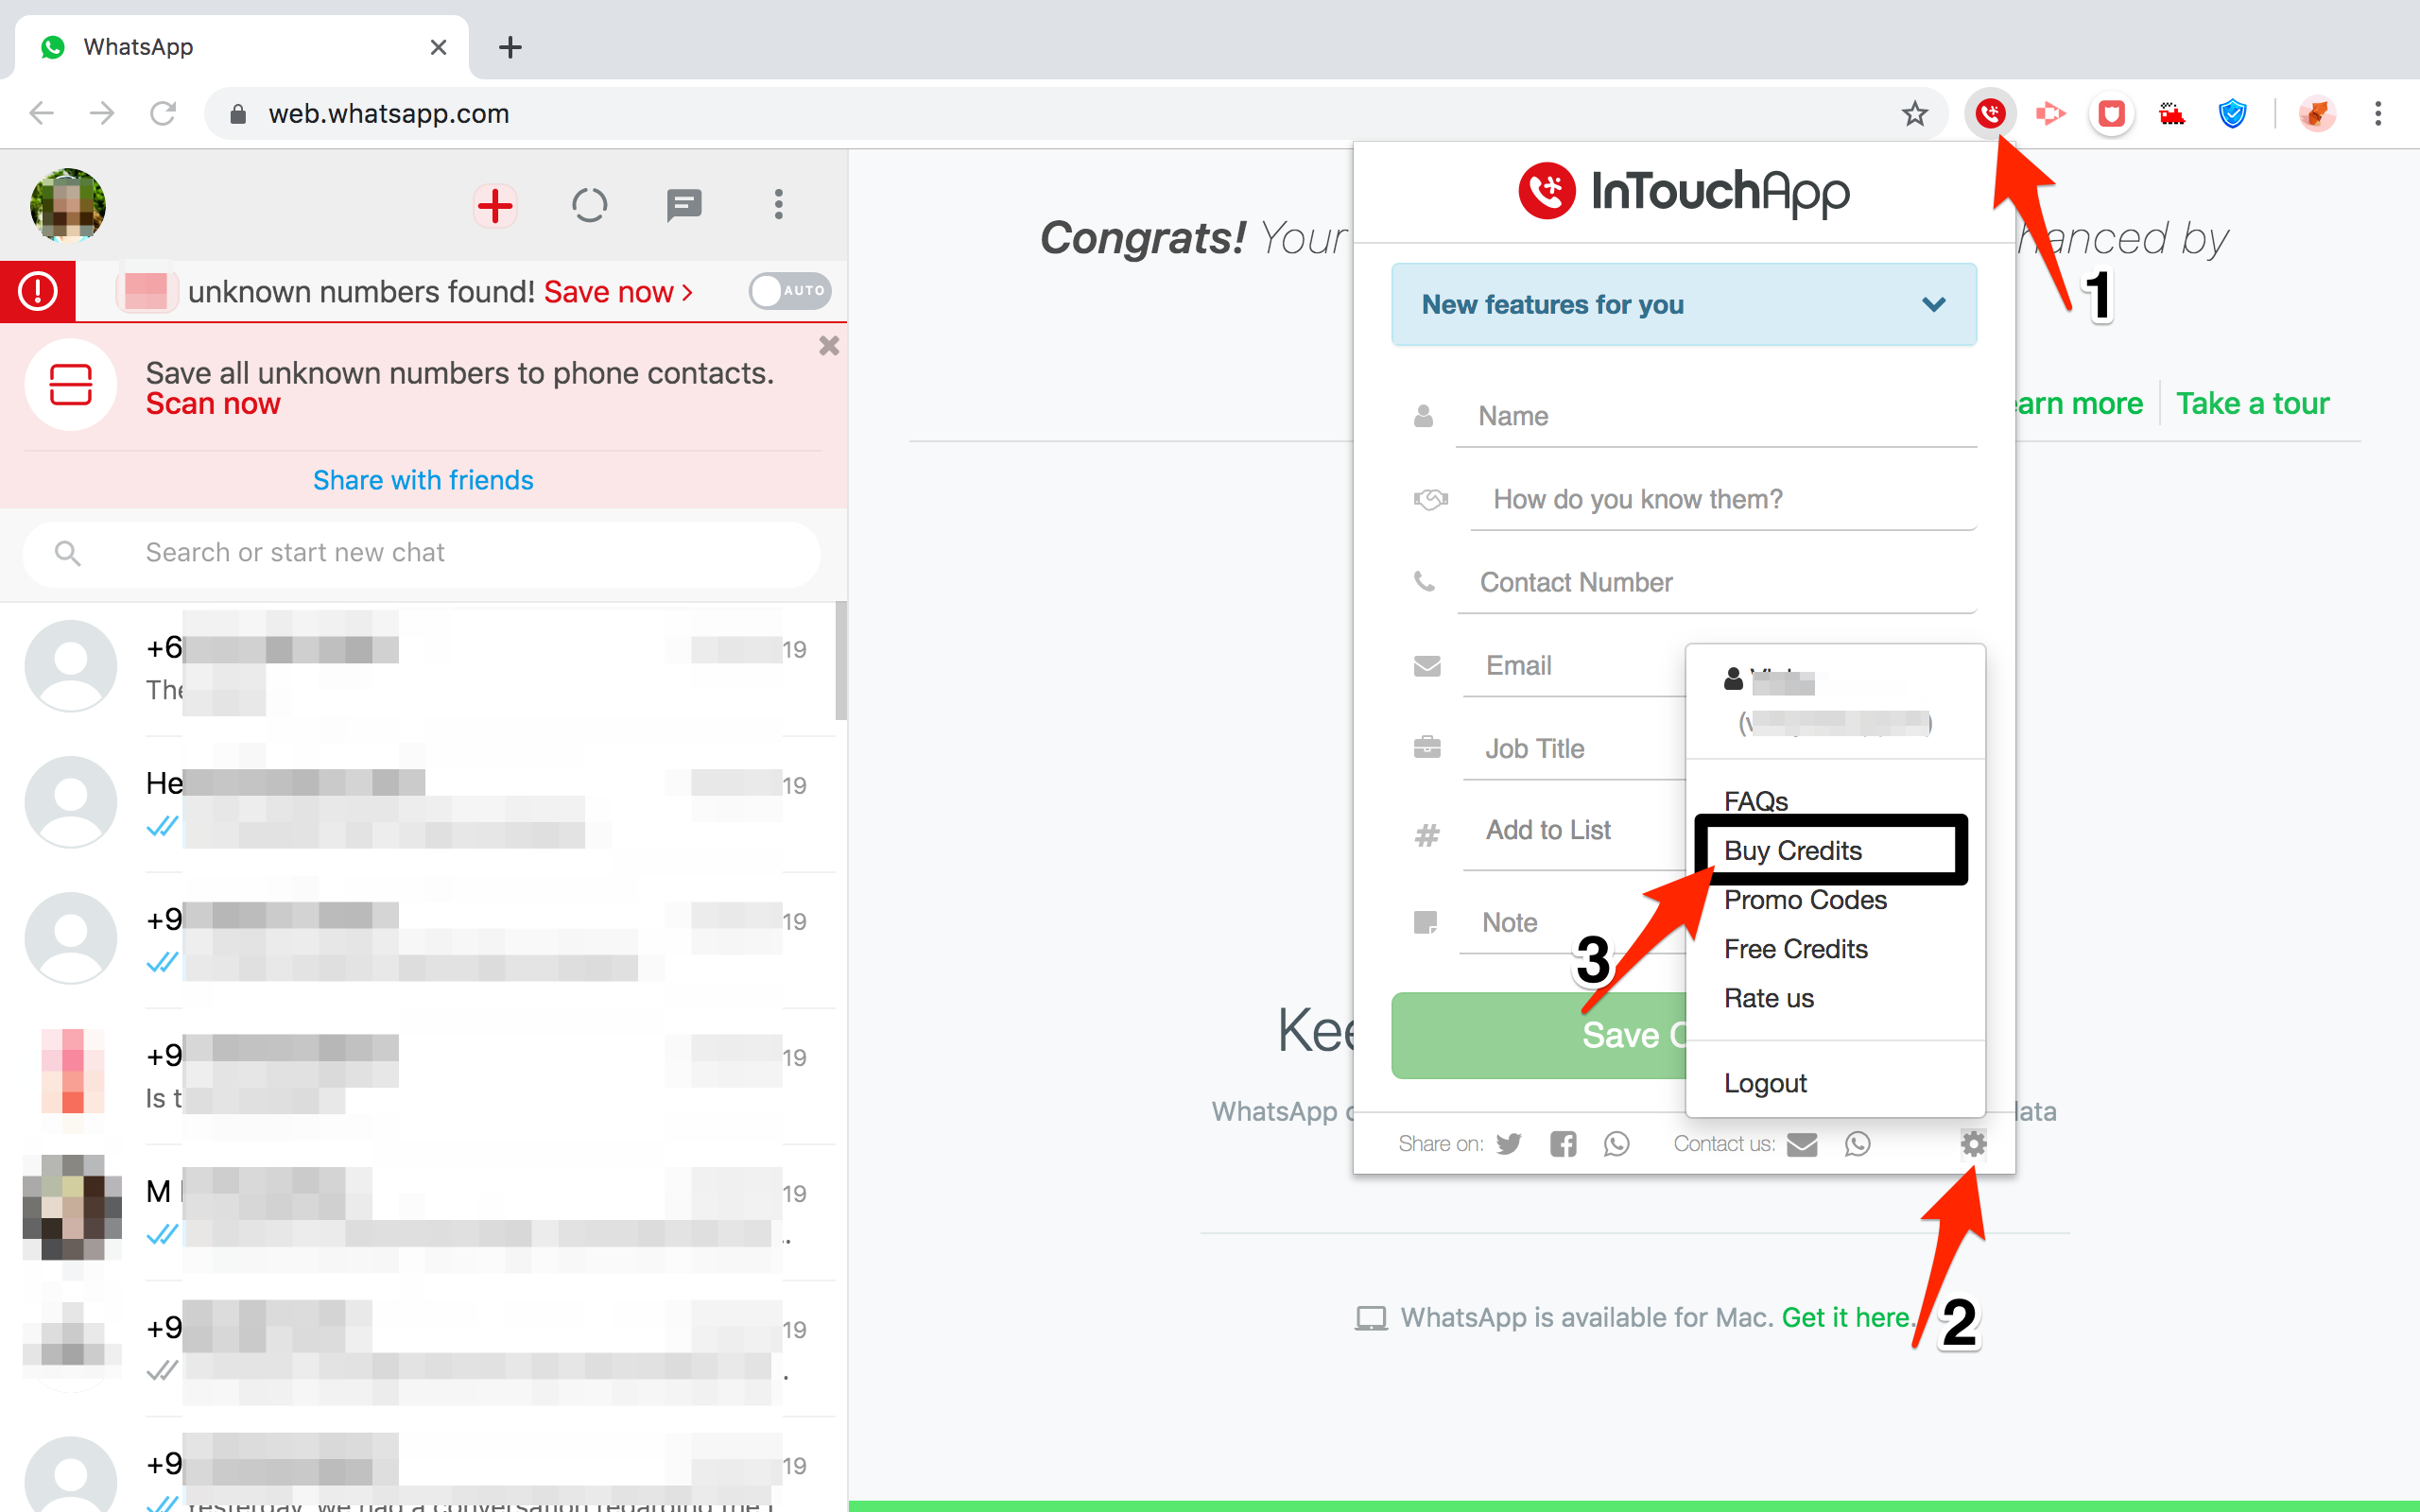Screen dimensions: 2420x1512
Task: Choose Logout from the settings menu
Action: coord(1765,1083)
